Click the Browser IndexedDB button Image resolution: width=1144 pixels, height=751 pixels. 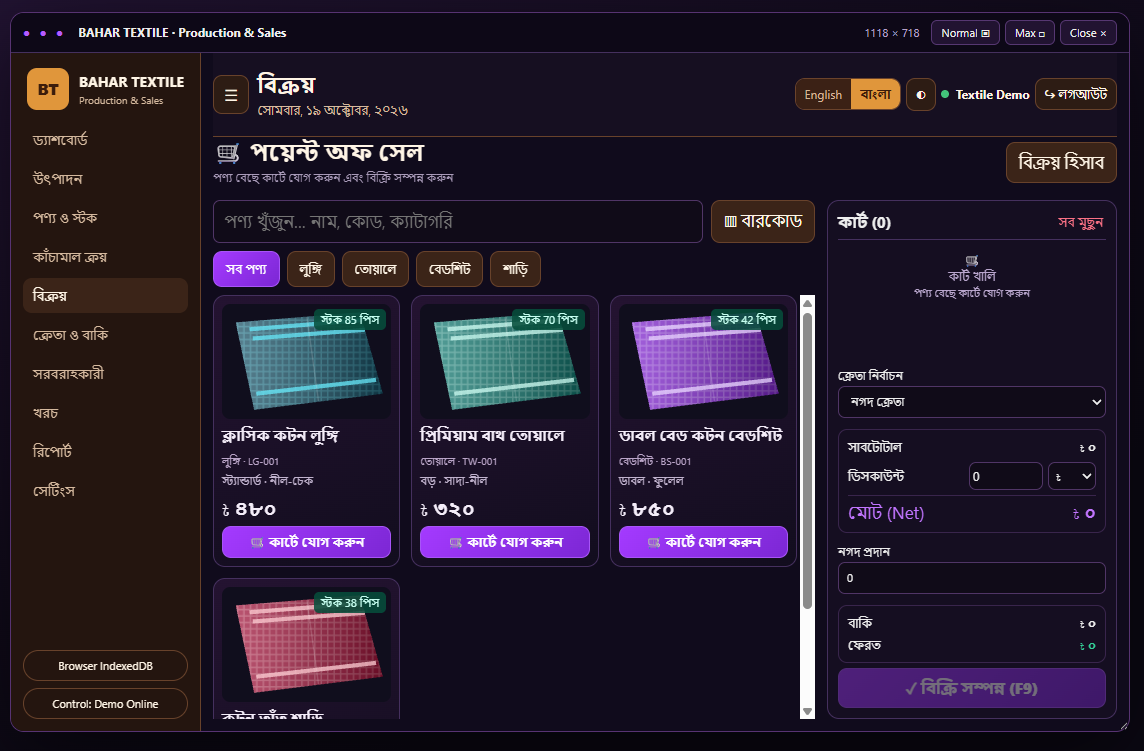[105, 666]
